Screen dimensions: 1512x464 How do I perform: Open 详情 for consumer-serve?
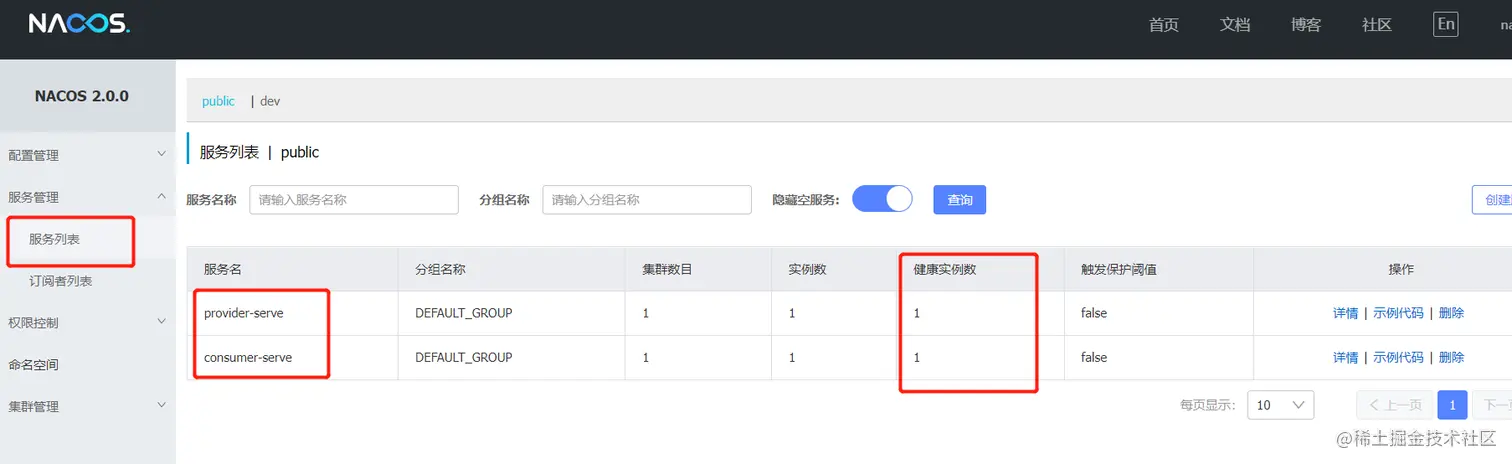click(1345, 357)
